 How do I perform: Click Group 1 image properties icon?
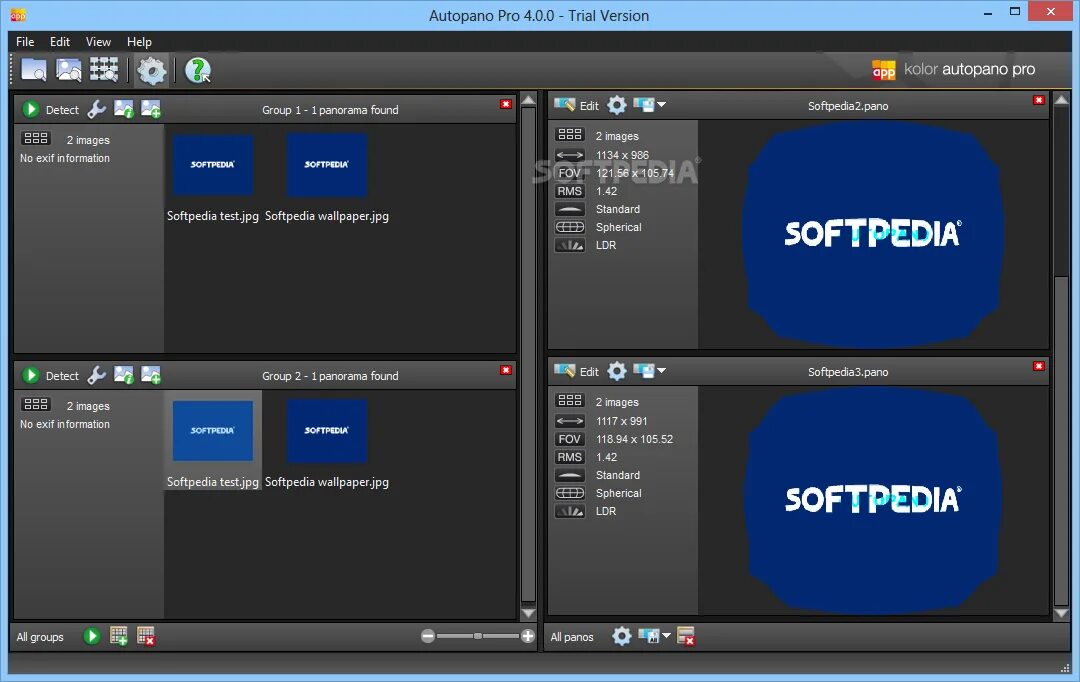tap(124, 109)
